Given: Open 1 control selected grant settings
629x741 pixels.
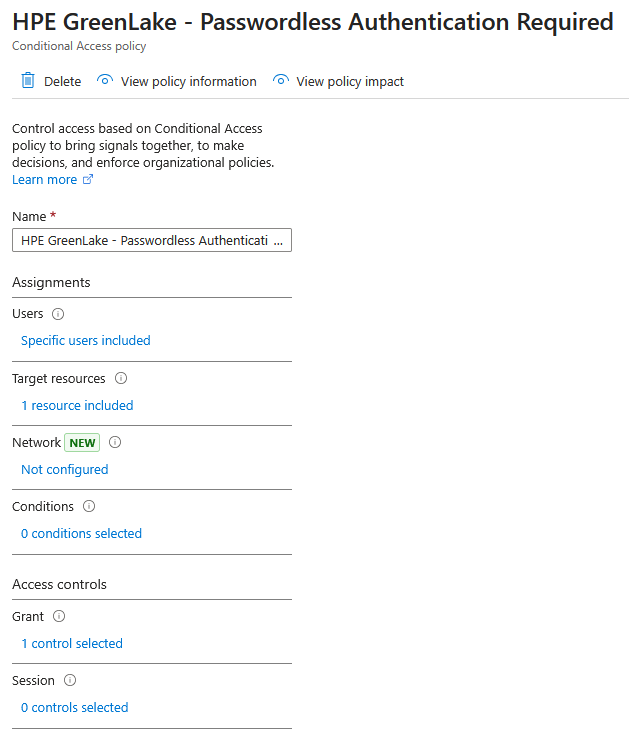Looking at the screenshot, I should [72, 643].
